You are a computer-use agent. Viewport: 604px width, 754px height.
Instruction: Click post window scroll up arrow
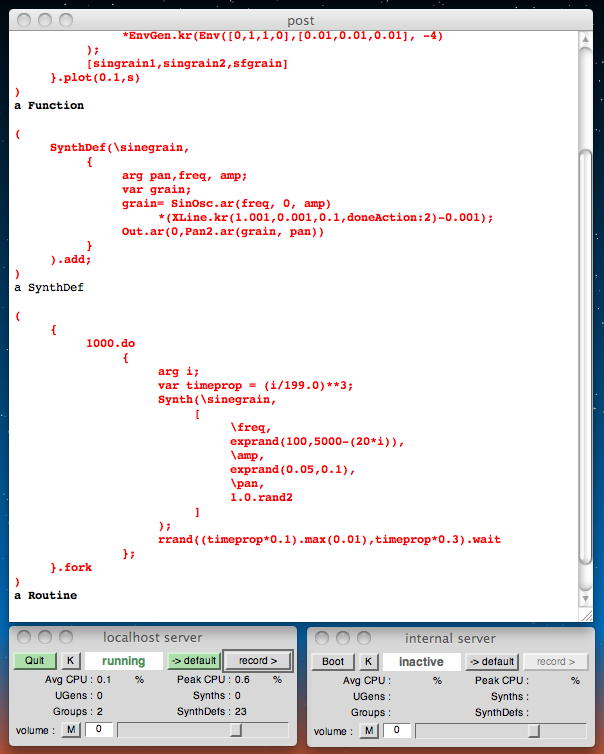585,39
